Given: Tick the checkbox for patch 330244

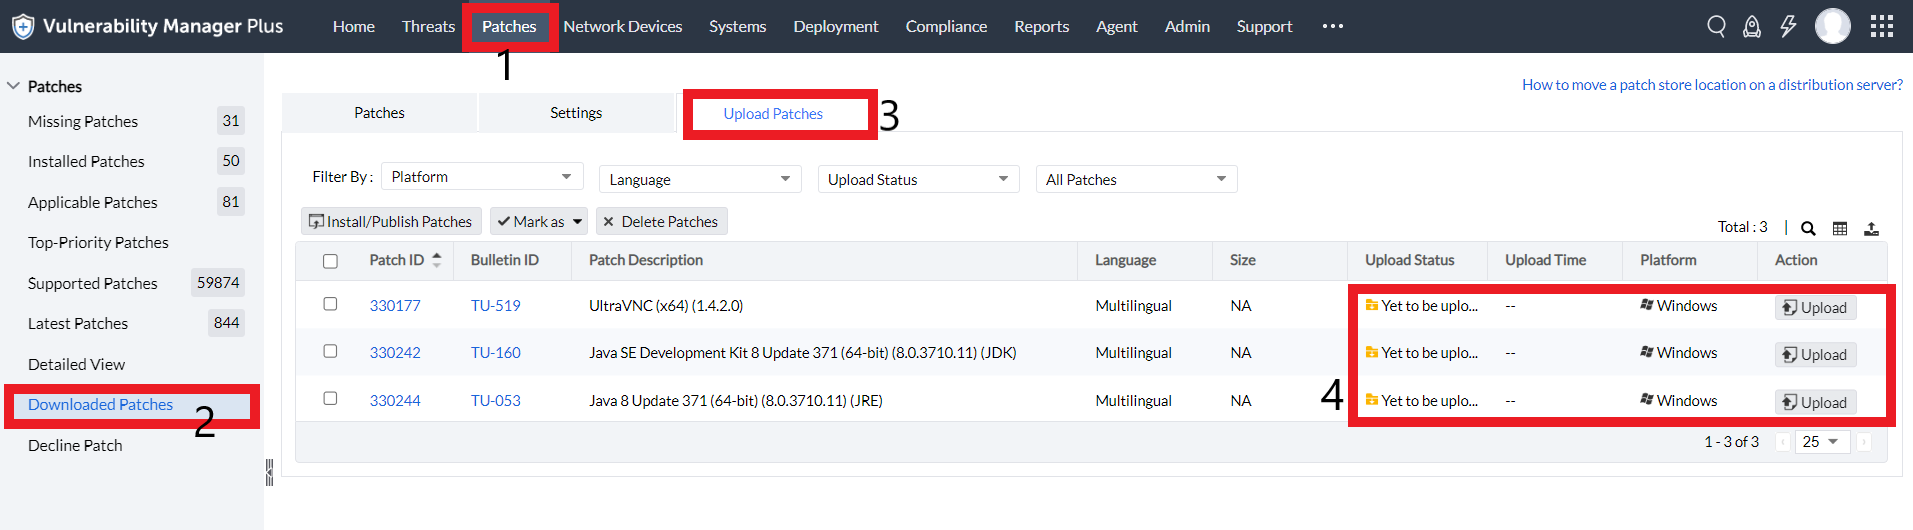Looking at the screenshot, I should tap(330, 398).
